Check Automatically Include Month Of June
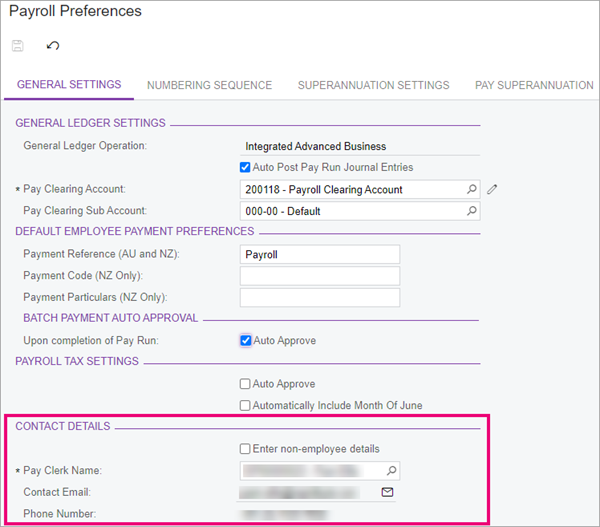The width and height of the screenshot is (600, 527). click(x=245, y=405)
